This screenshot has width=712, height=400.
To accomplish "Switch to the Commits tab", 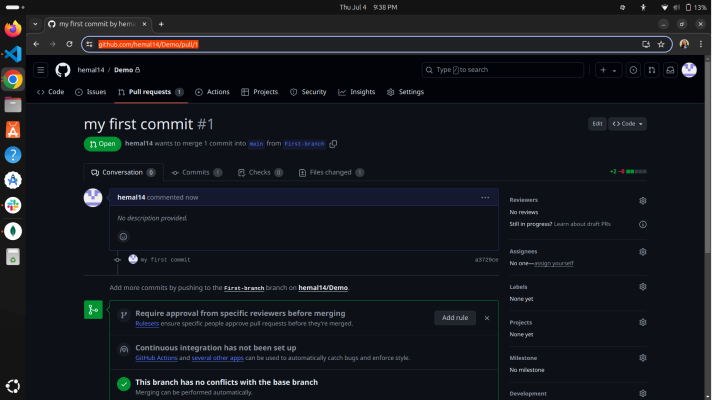I will (x=196, y=173).
